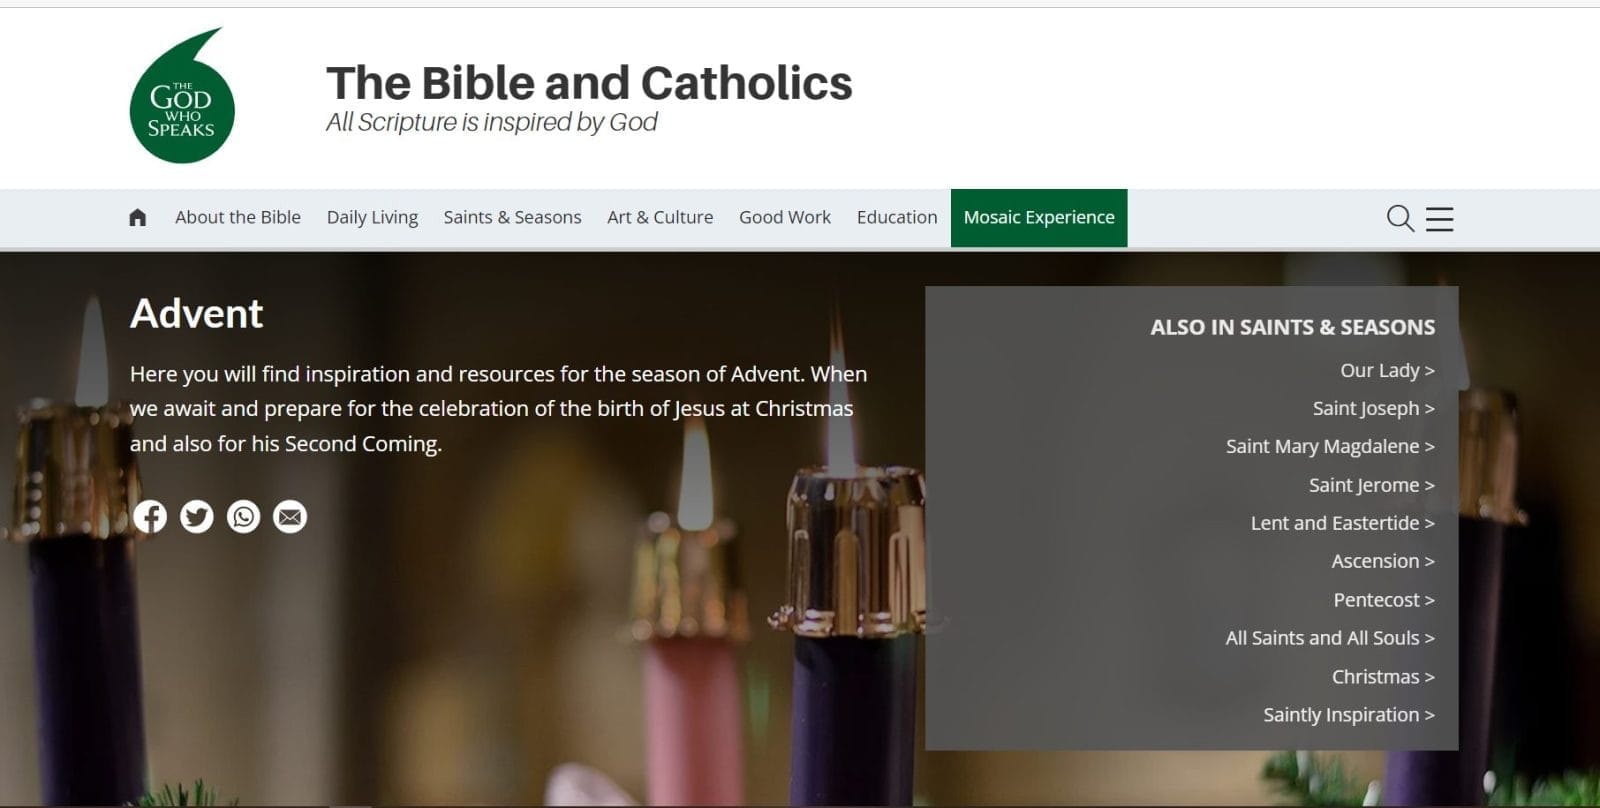This screenshot has width=1600, height=808.
Task: Open Daily Living menu
Action: tap(372, 218)
